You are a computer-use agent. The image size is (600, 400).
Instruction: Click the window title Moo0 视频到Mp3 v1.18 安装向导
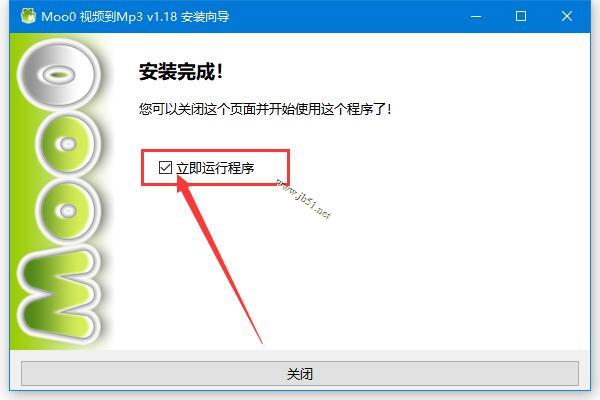pos(135,16)
